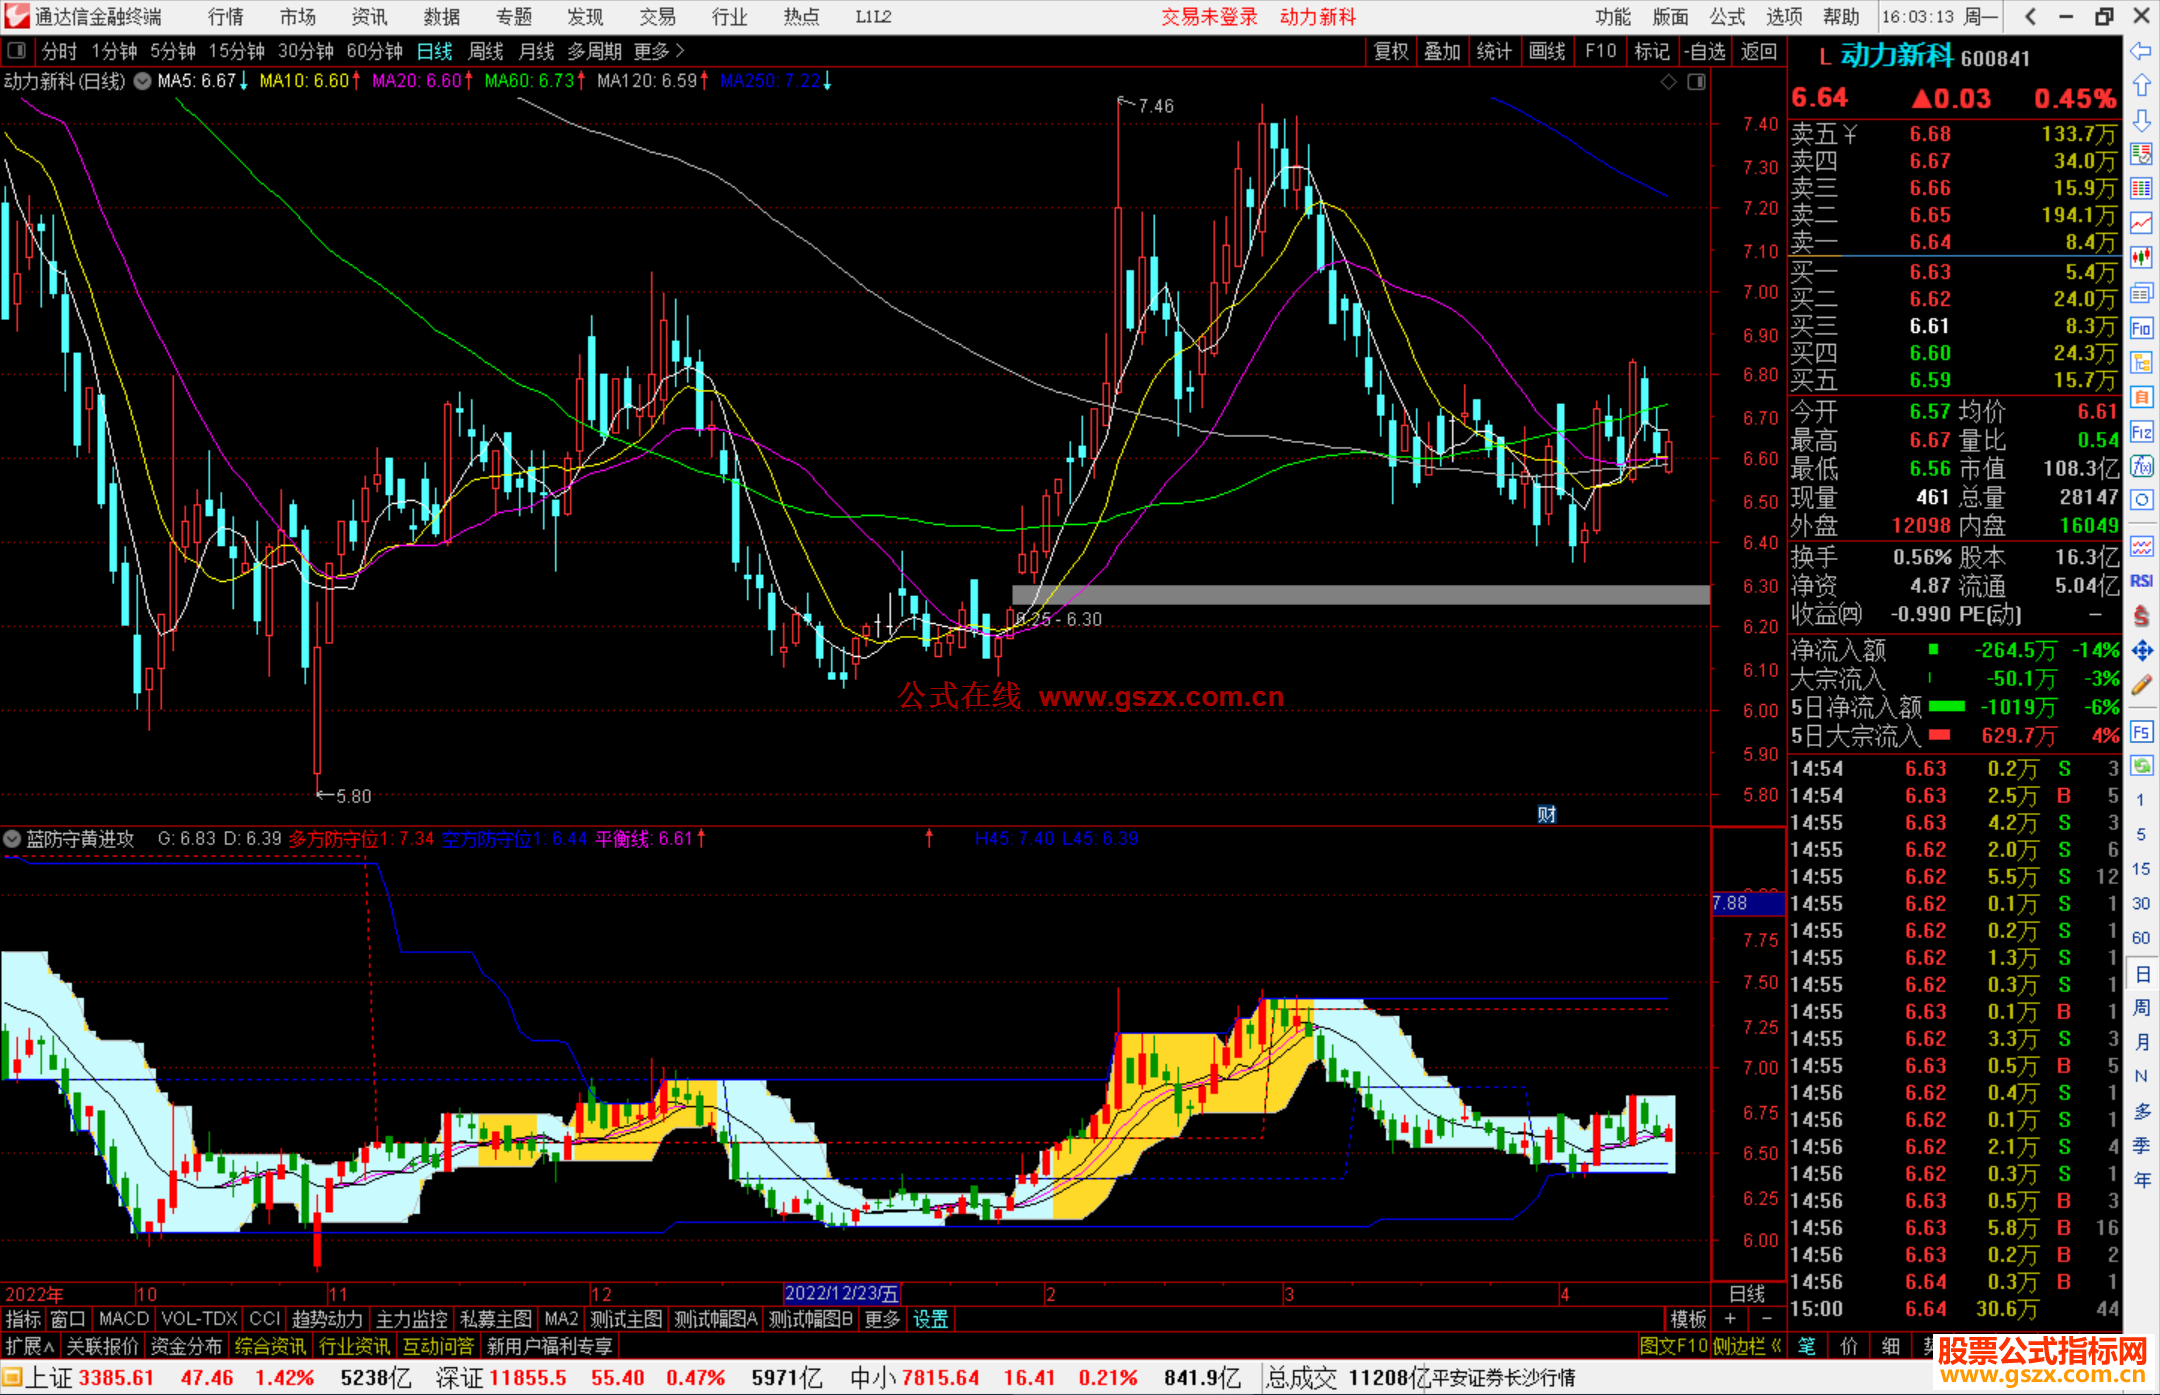Open the 行情 menu

(226, 17)
